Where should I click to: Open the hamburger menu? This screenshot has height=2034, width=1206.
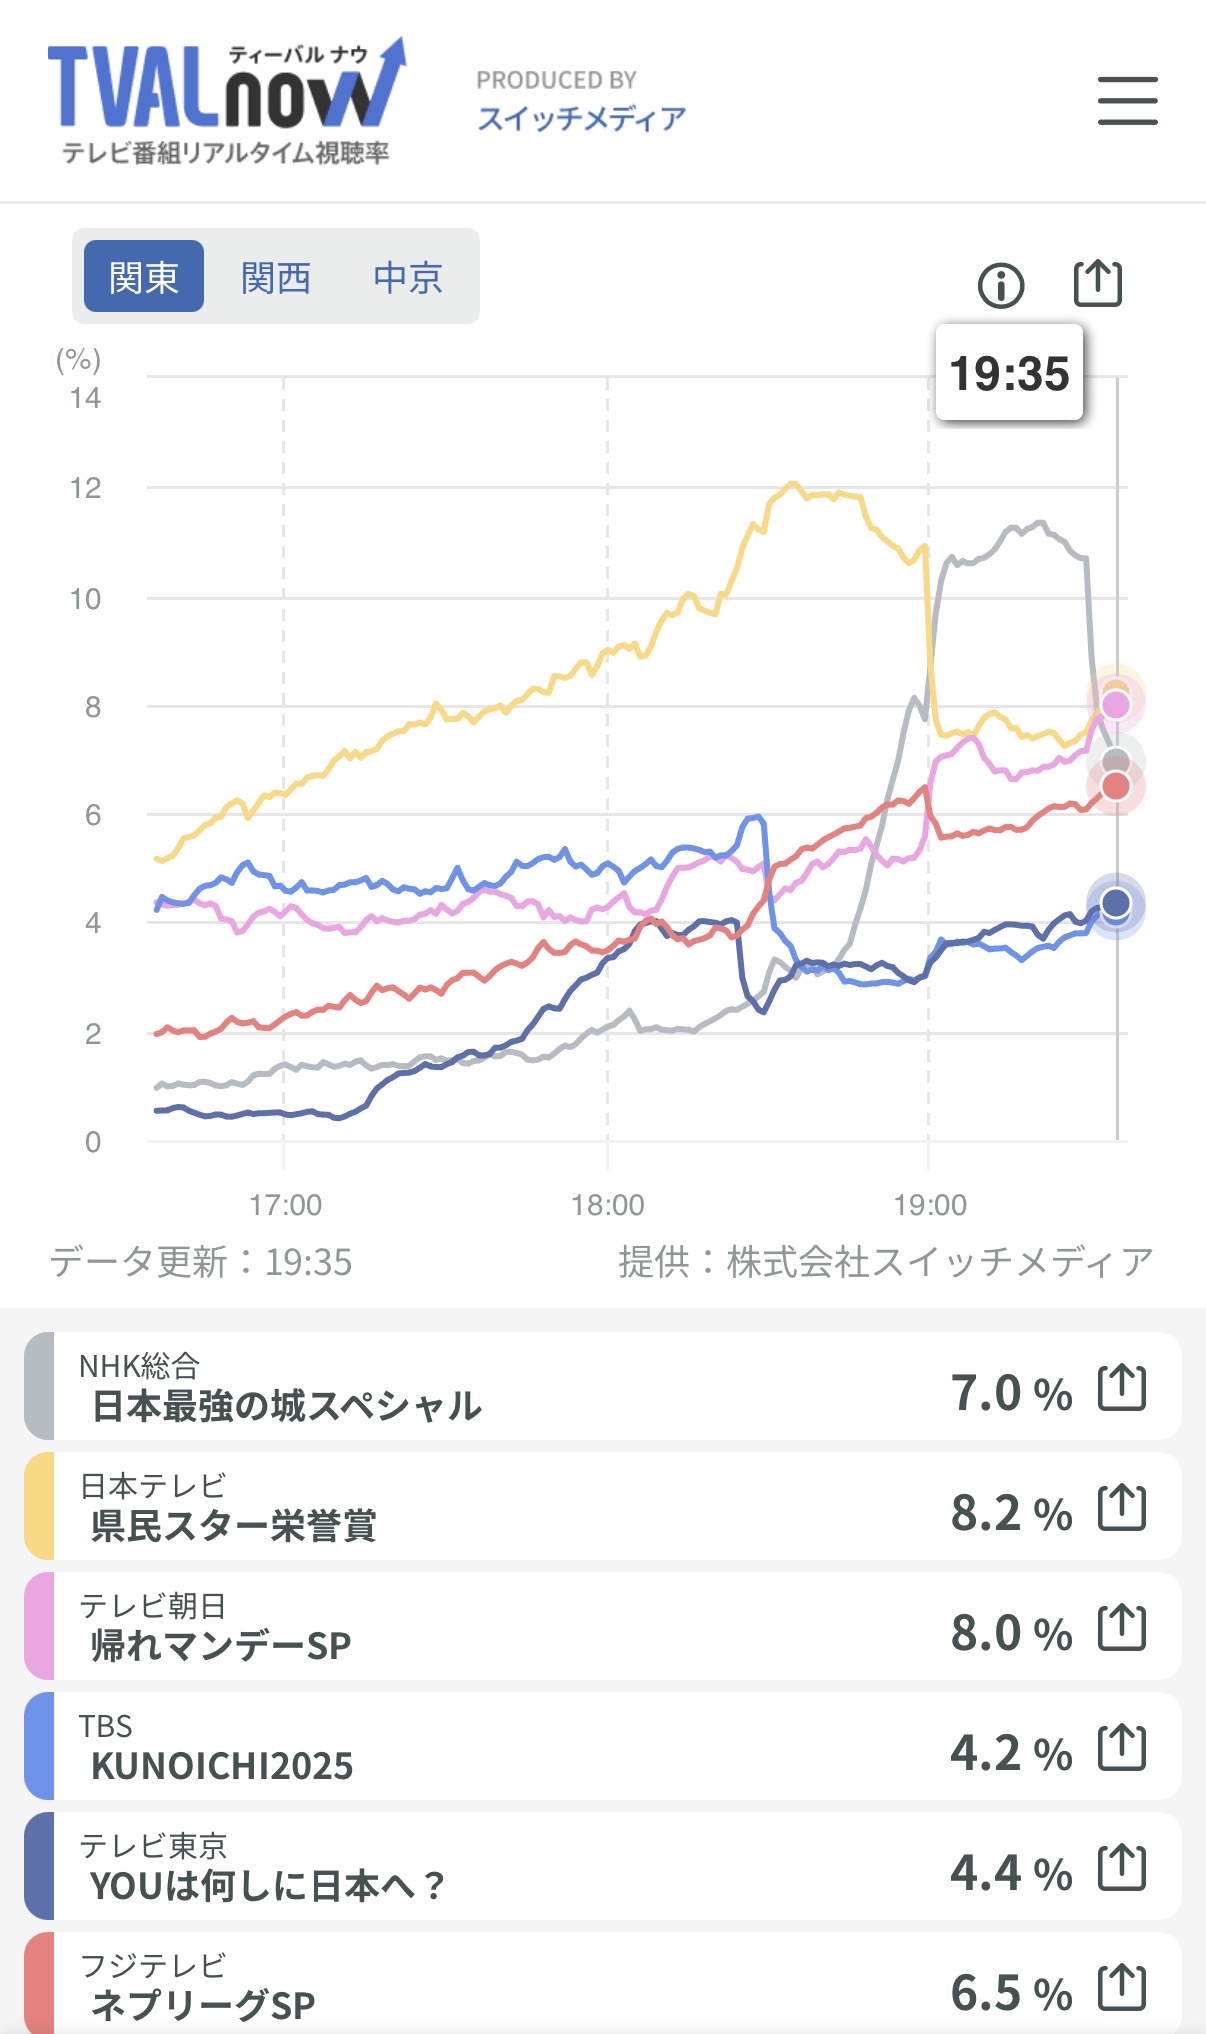coord(1127,101)
